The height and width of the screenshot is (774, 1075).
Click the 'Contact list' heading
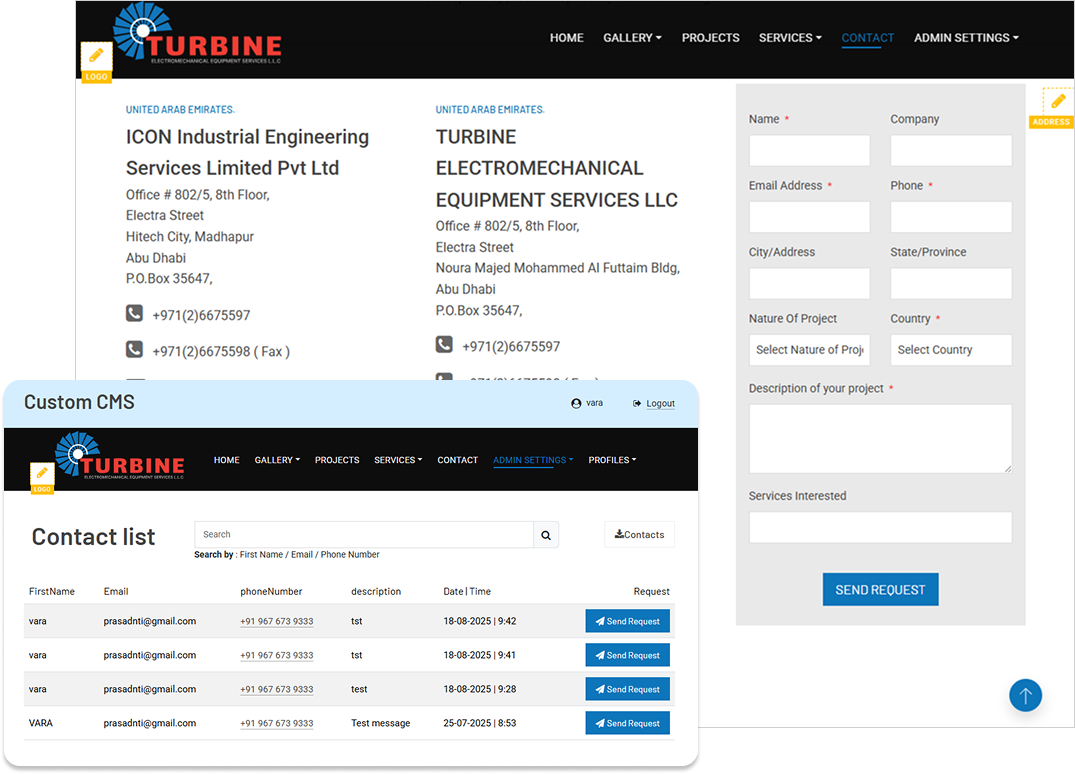click(93, 537)
